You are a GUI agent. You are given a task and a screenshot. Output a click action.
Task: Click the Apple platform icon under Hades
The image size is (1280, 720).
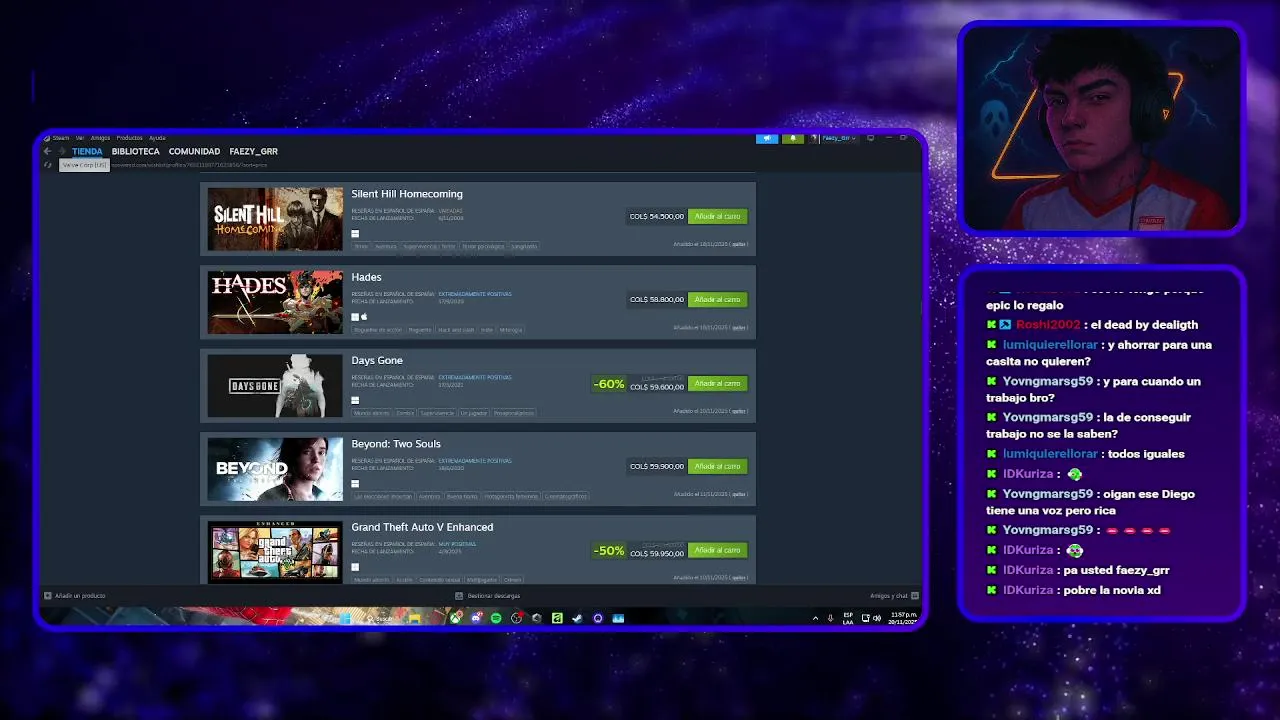pos(364,317)
